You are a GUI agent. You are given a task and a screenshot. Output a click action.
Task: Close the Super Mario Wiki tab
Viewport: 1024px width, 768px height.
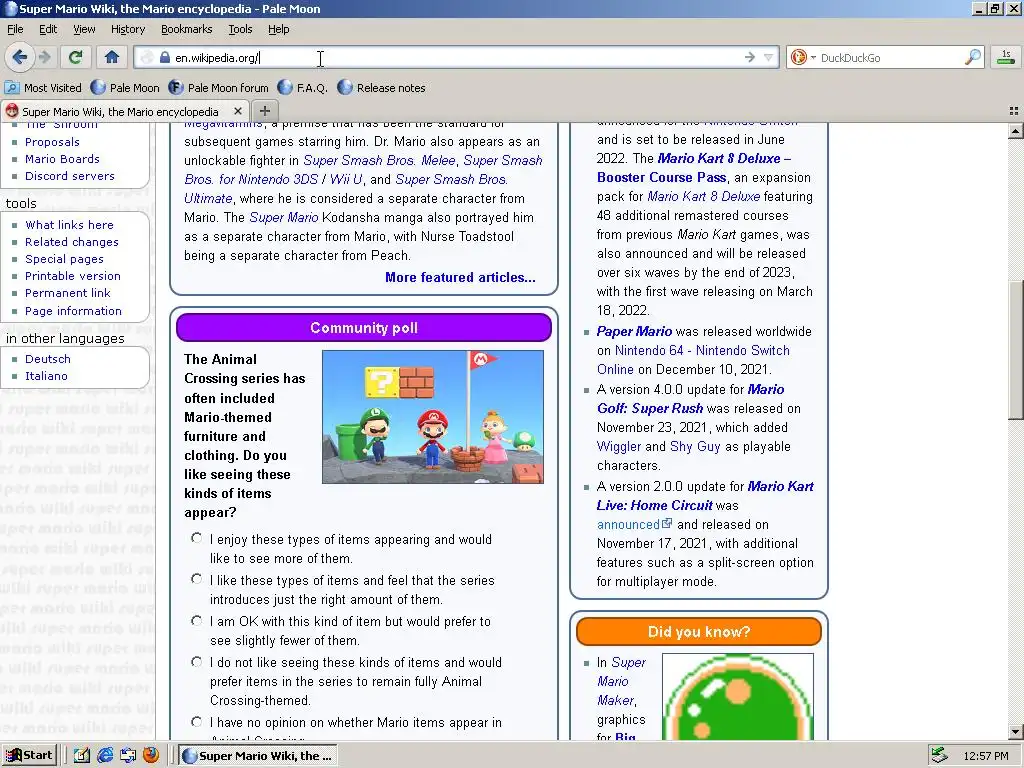pyautogui.click(x=238, y=111)
